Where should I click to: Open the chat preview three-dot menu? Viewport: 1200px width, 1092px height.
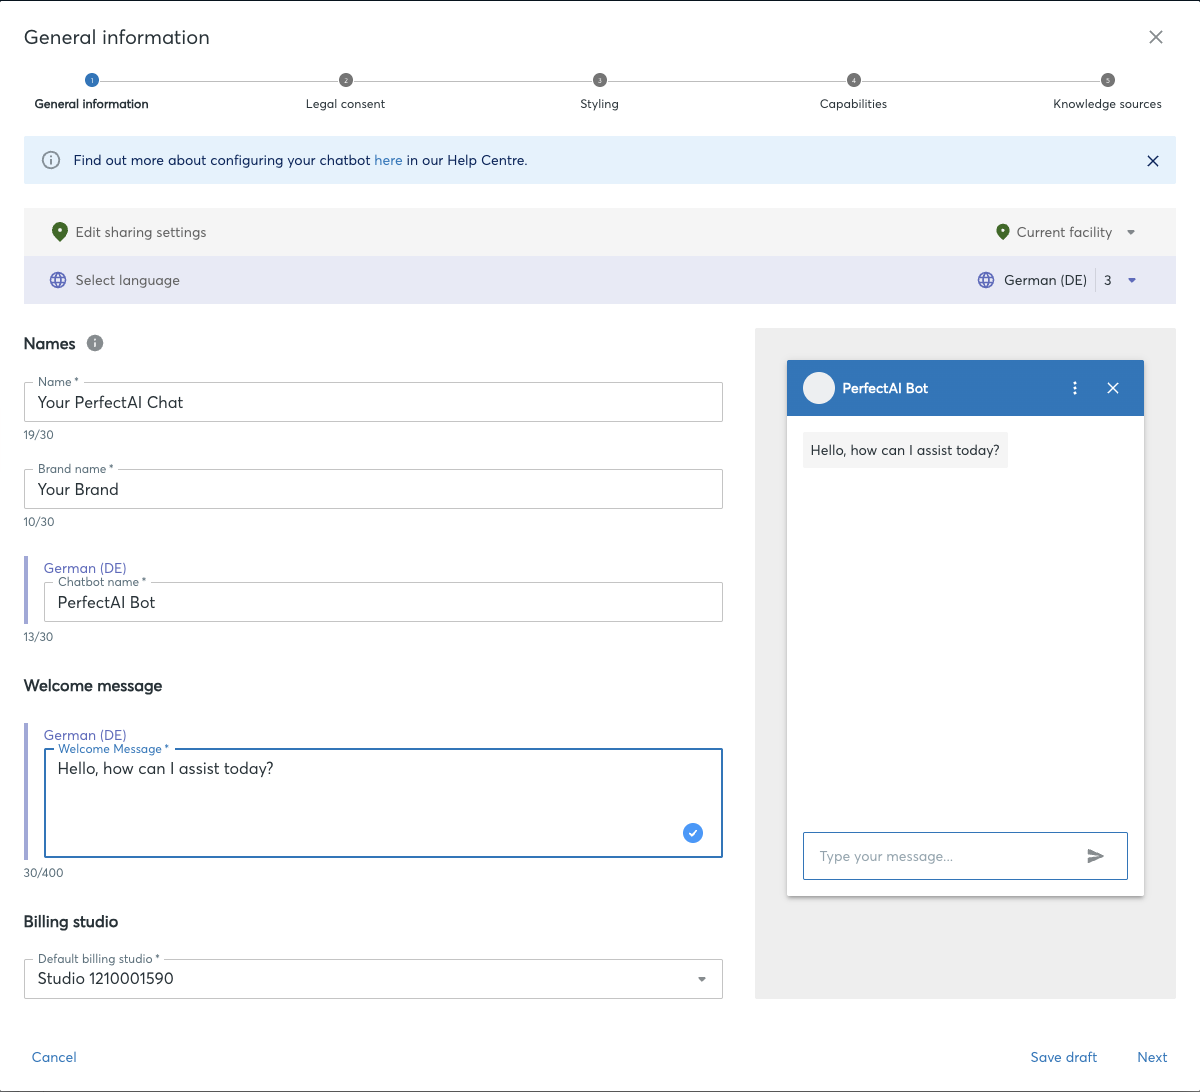click(x=1075, y=388)
